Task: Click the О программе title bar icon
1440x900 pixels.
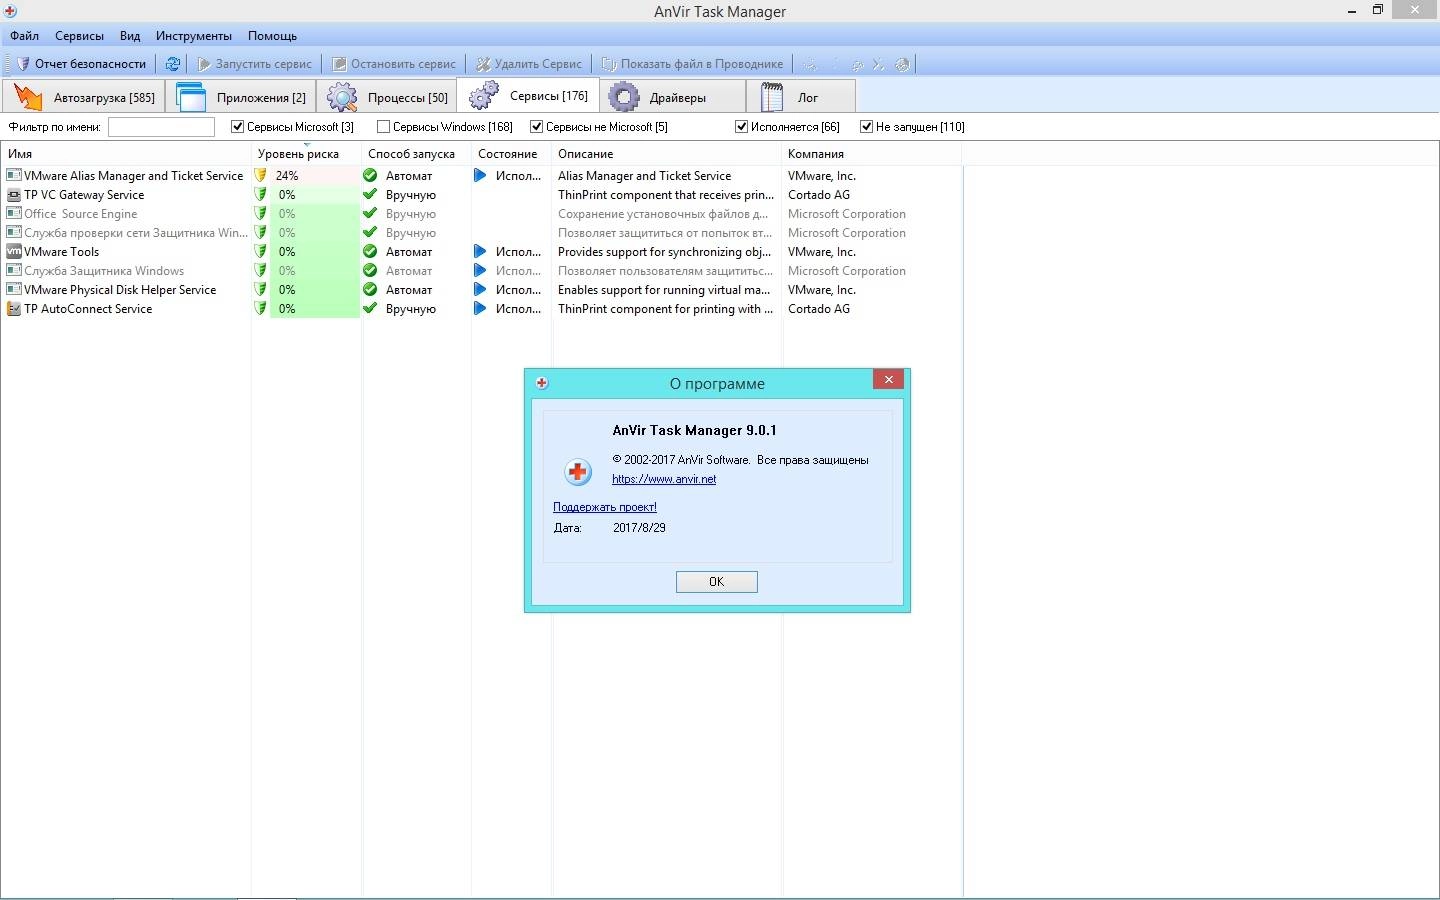Action: tap(541, 383)
